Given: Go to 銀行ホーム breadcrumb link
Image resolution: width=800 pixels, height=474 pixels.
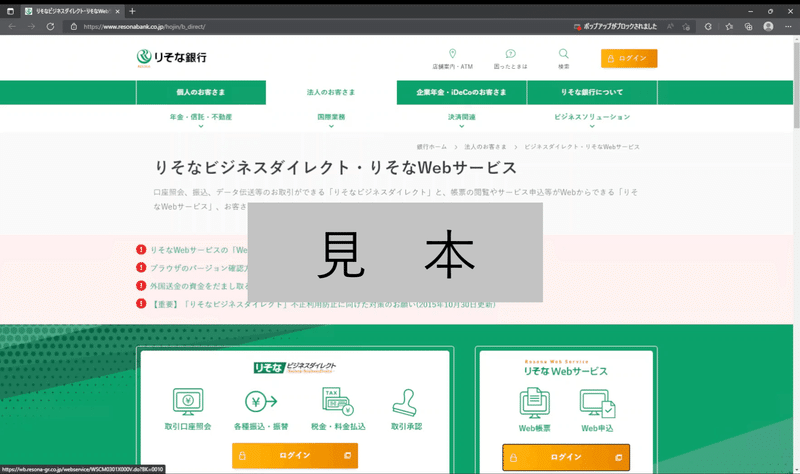Looking at the screenshot, I should pyautogui.click(x=431, y=147).
